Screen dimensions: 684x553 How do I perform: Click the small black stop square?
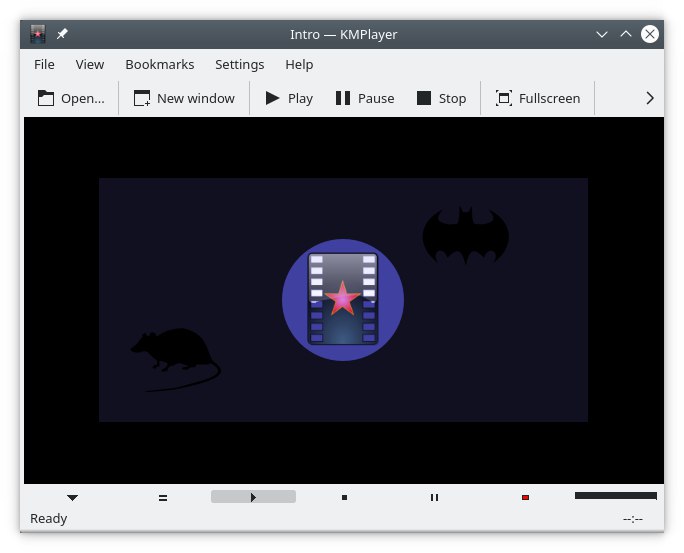(345, 498)
